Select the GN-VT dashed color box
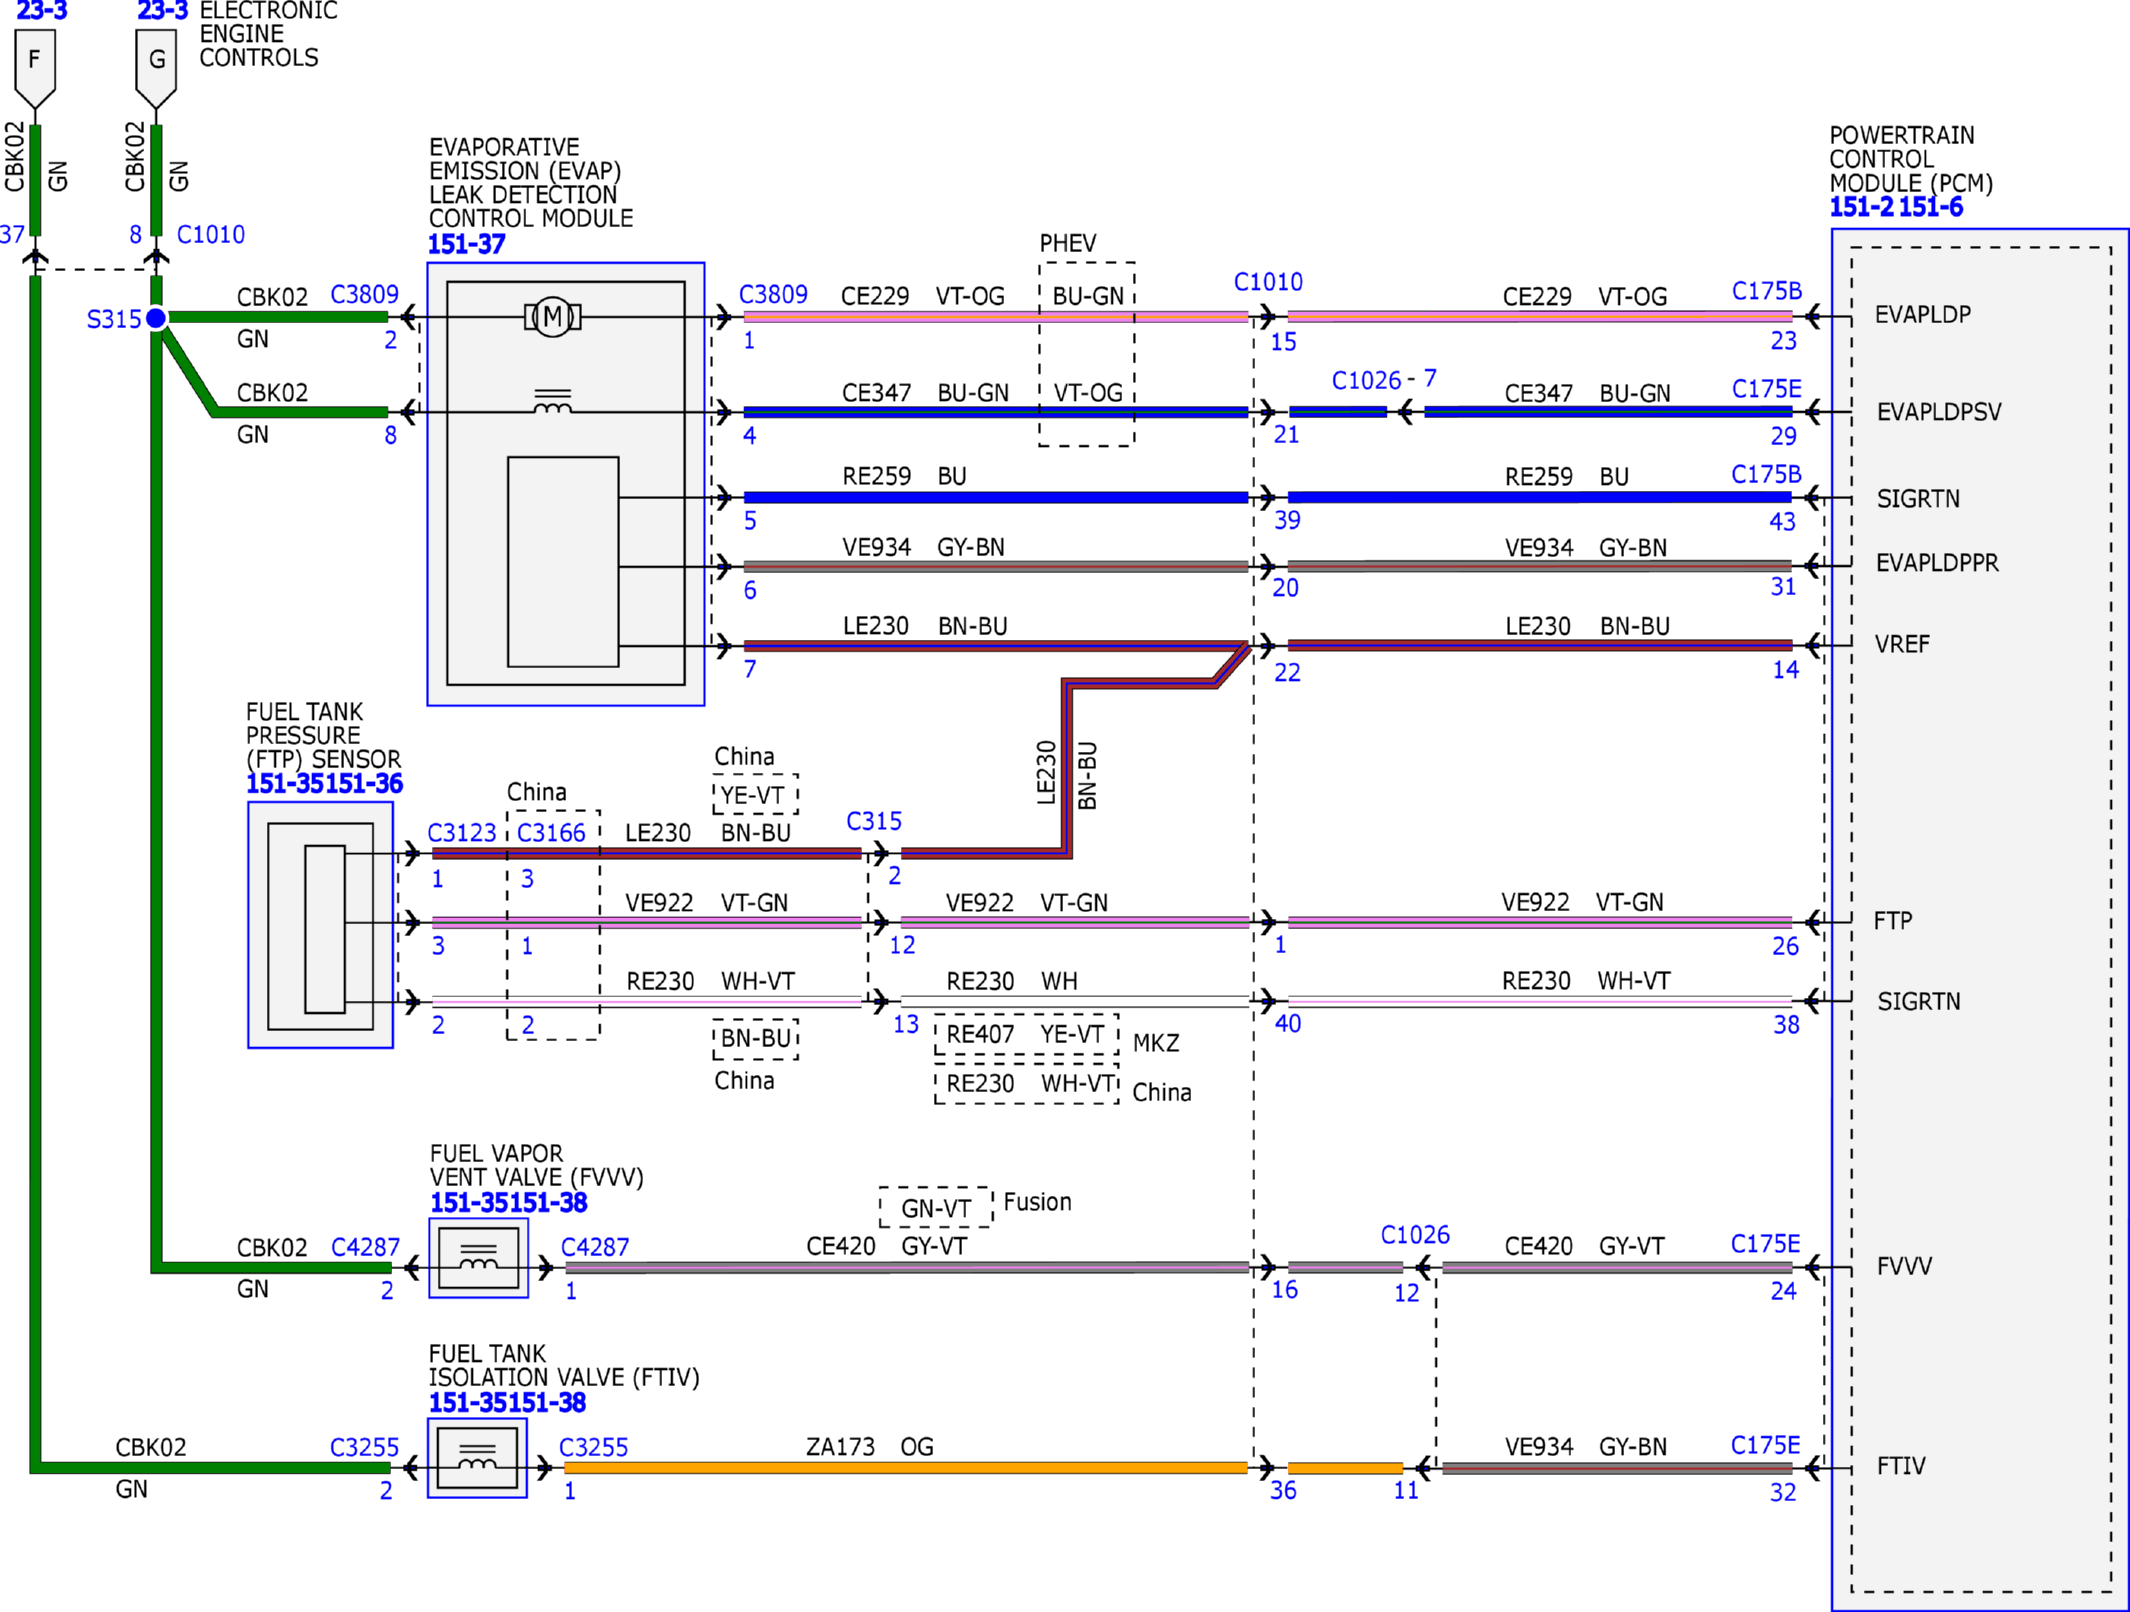 tap(936, 1208)
